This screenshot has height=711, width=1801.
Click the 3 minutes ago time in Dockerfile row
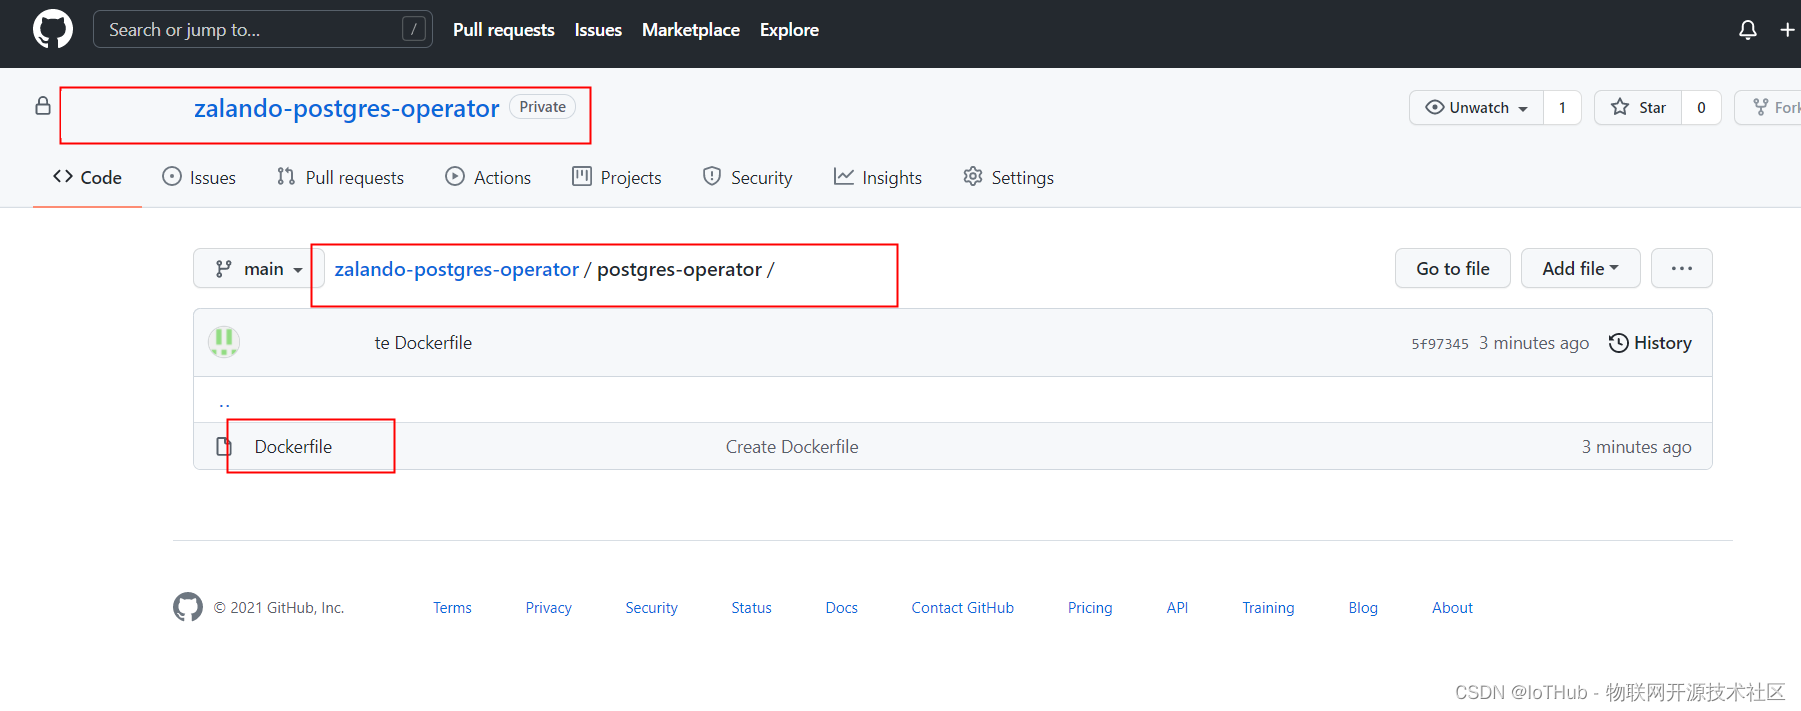click(x=1636, y=447)
